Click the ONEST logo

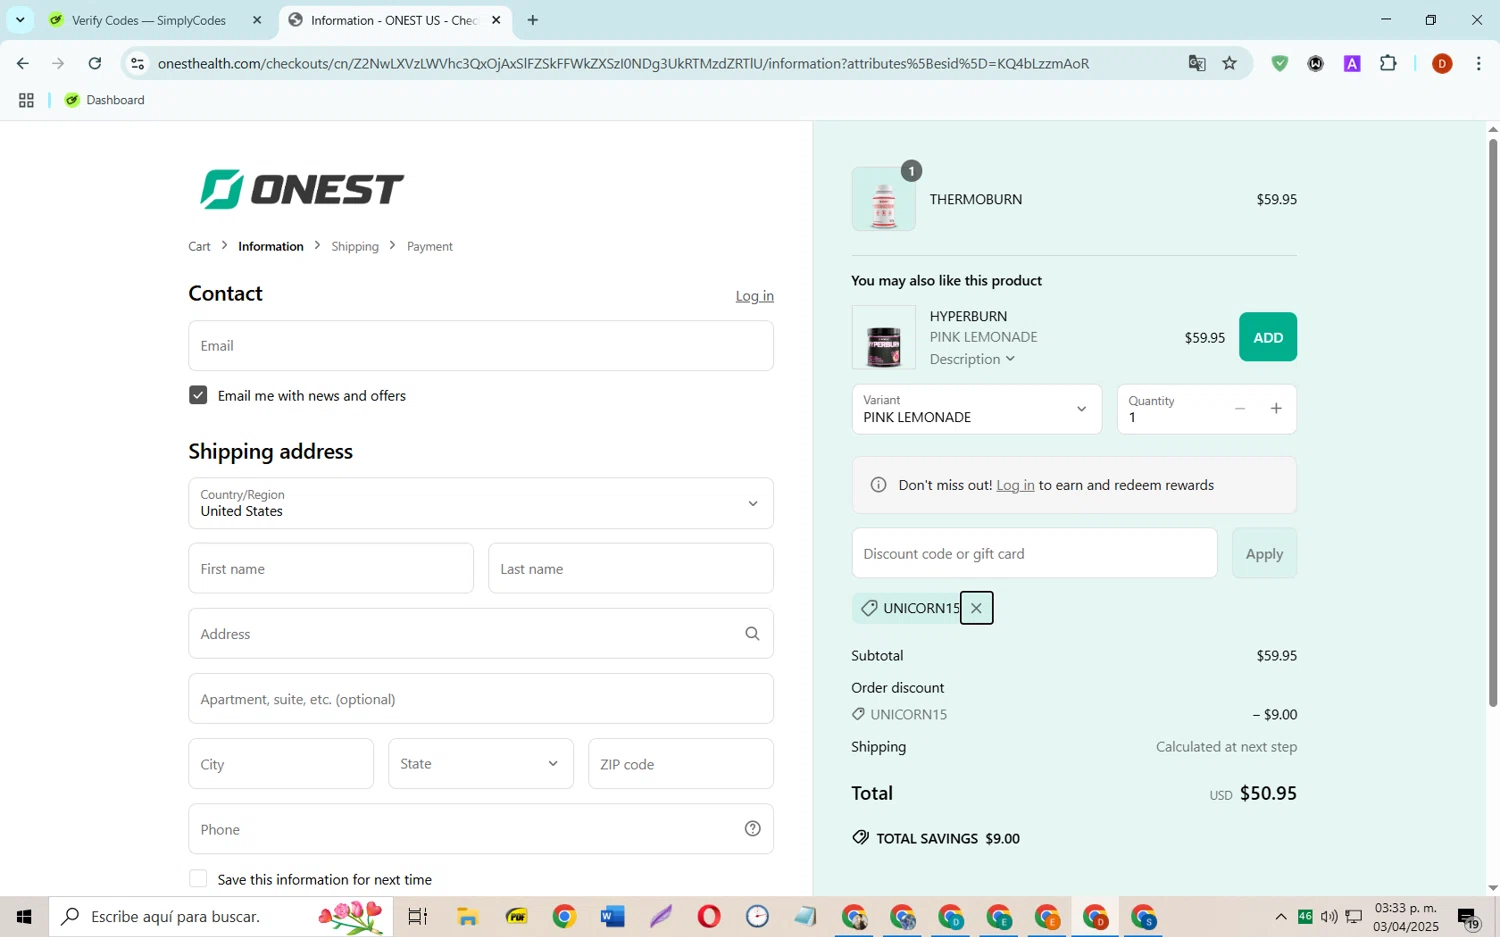[x=301, y=189]
